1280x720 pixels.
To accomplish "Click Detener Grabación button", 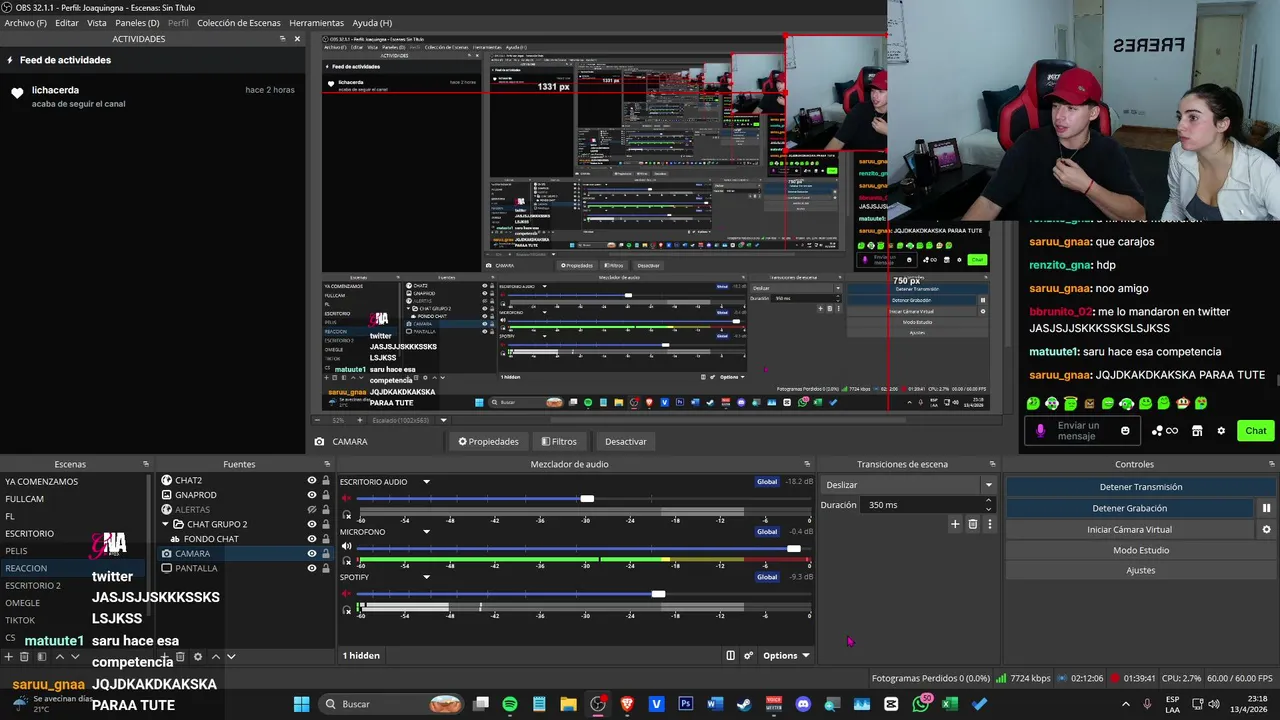I will (1130, 508).
